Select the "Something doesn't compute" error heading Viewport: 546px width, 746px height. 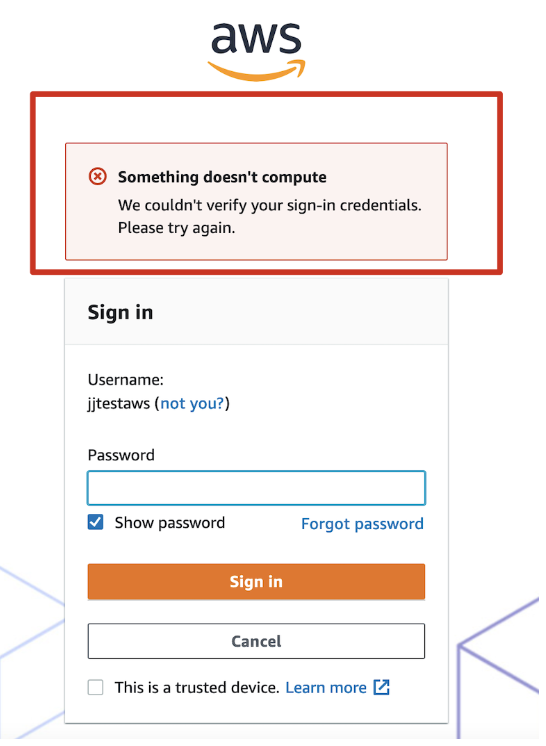tap(222, 177)
